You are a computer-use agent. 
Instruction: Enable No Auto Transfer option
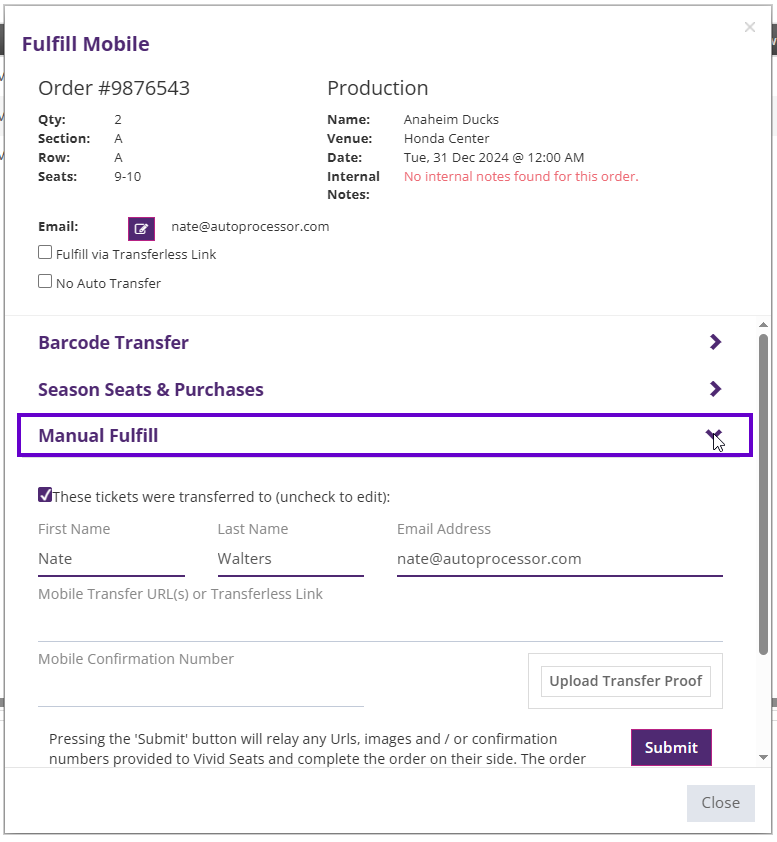click(x=44, y=282)
